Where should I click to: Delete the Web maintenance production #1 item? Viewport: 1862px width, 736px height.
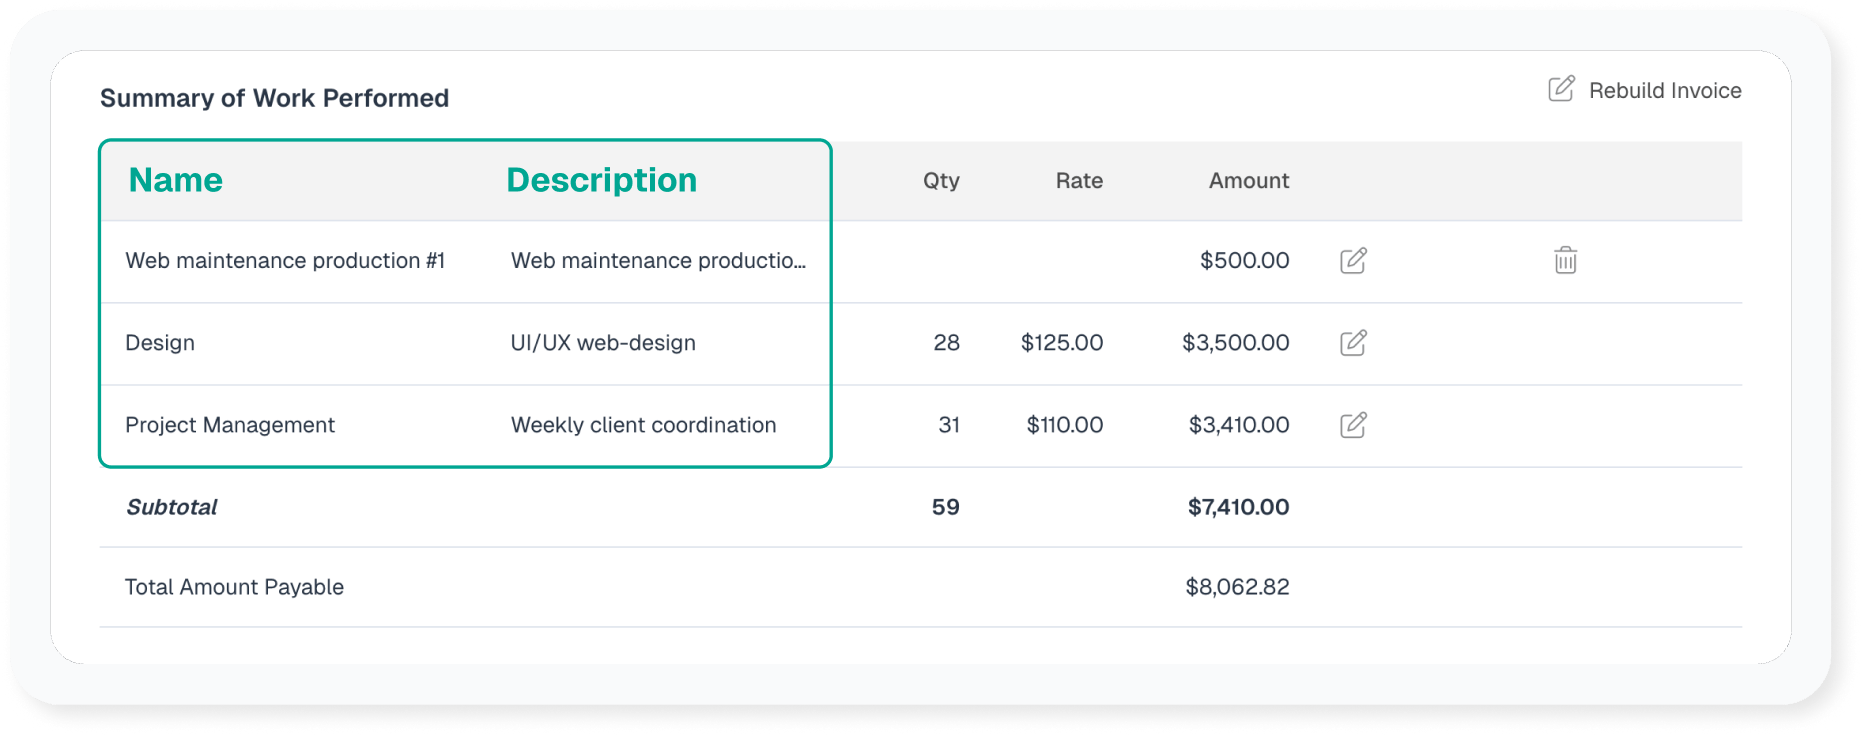(1565, 261)
